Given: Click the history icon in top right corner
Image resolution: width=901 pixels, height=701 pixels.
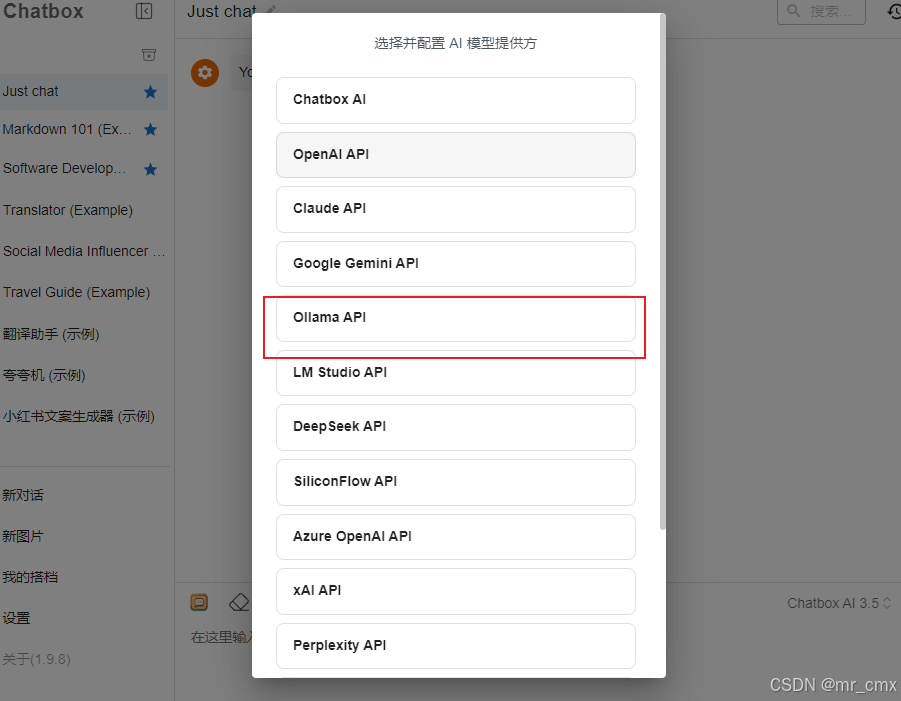Looking at the screenshot, I should pos(894,11).
